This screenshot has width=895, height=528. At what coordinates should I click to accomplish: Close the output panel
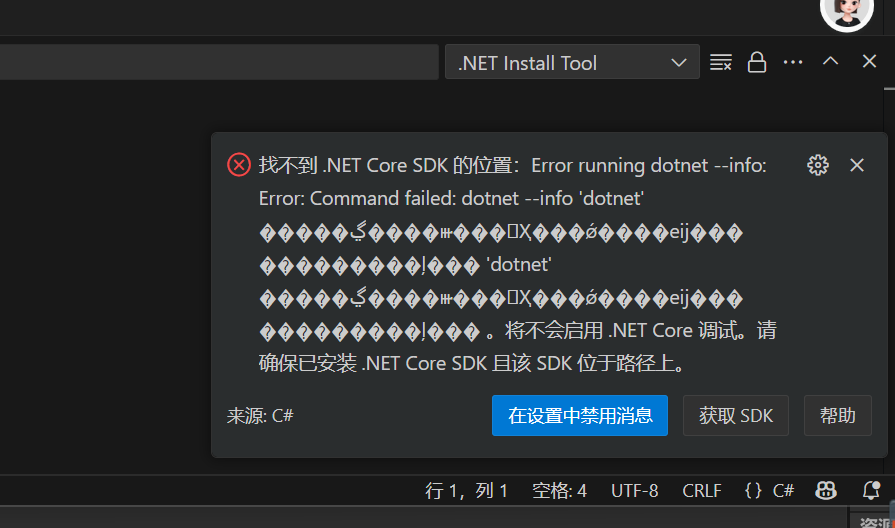(869, 61)
